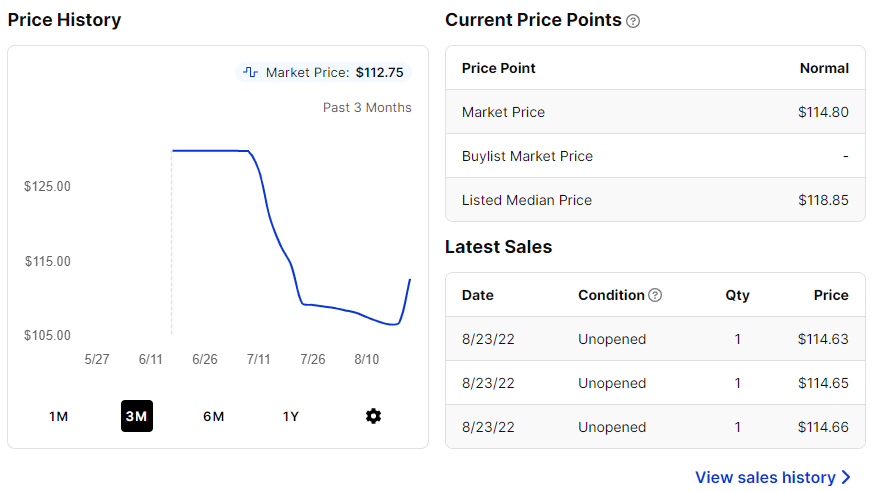
Task: Click the sale priced $114.63
Action: pos(655,339)
